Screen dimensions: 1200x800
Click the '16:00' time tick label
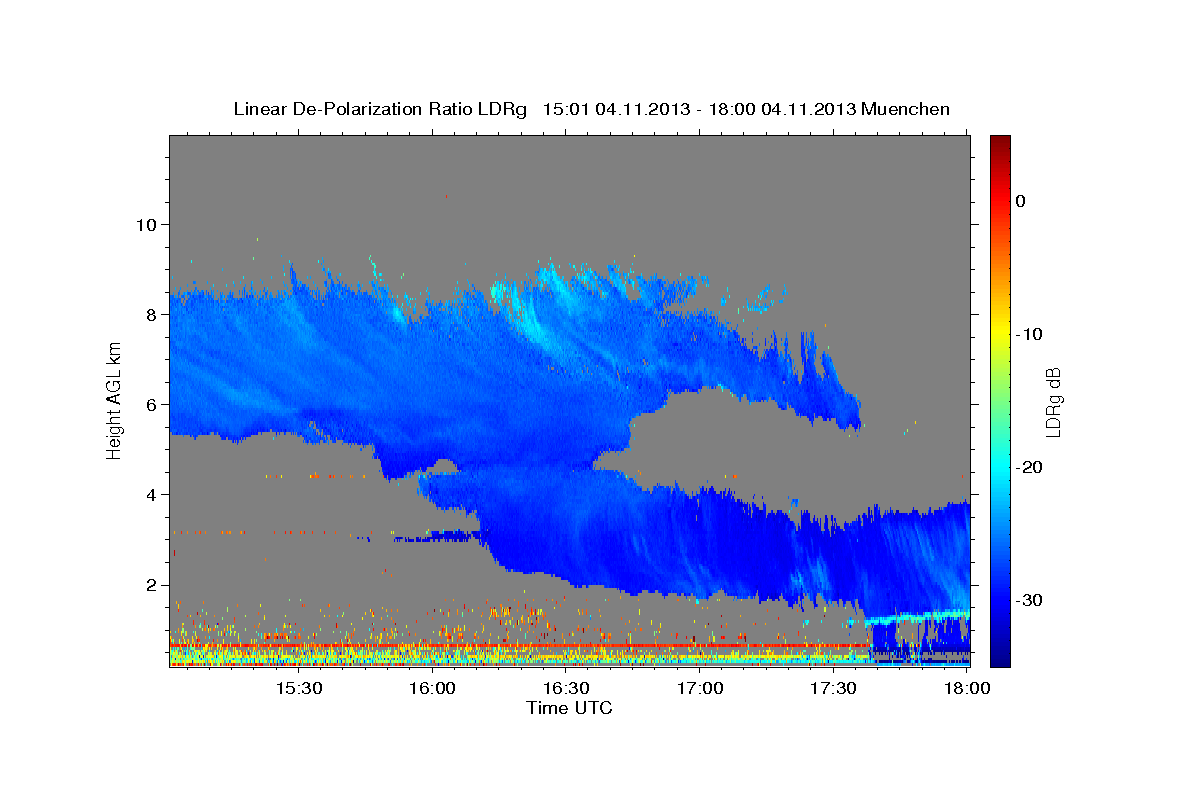(432, 689)
